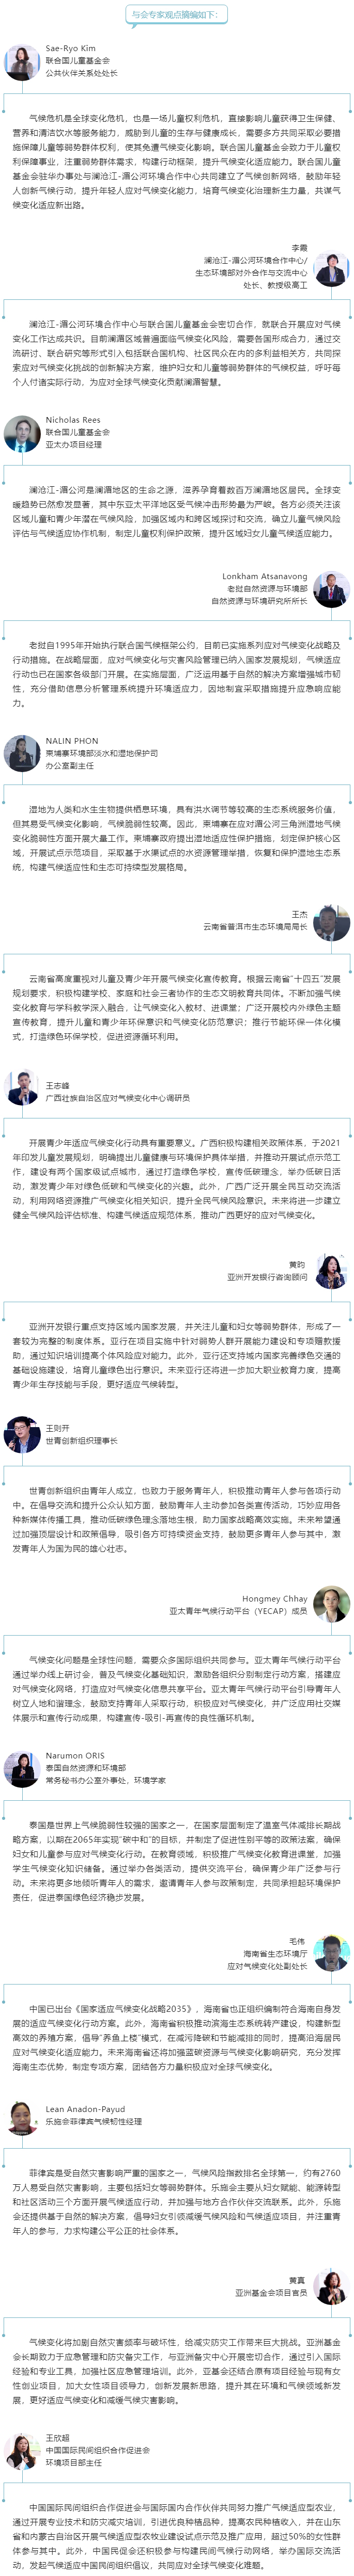The image size is (354, 2576).
Task: Click the name text 'Lonkham Atsanavong'
Action: (265, 577)
